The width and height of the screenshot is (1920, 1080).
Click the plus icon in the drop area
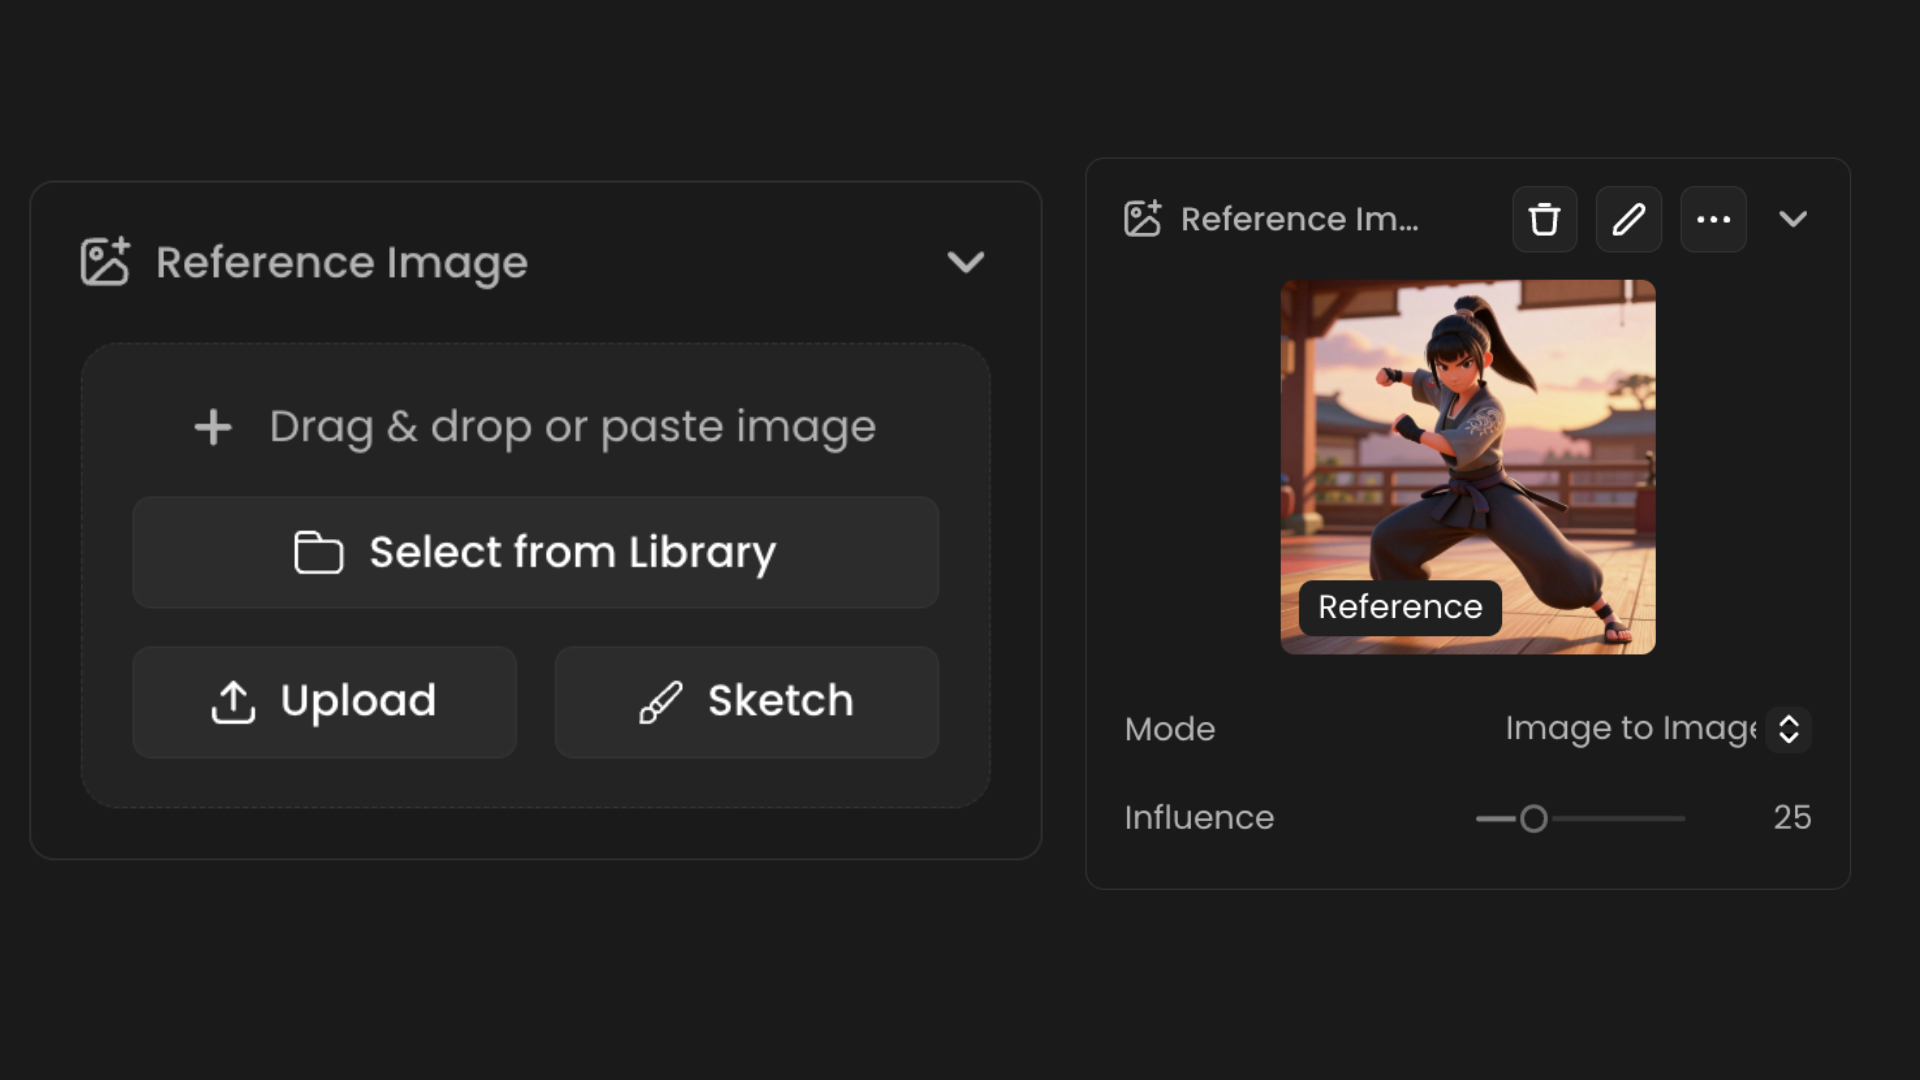tap(213, 427)
